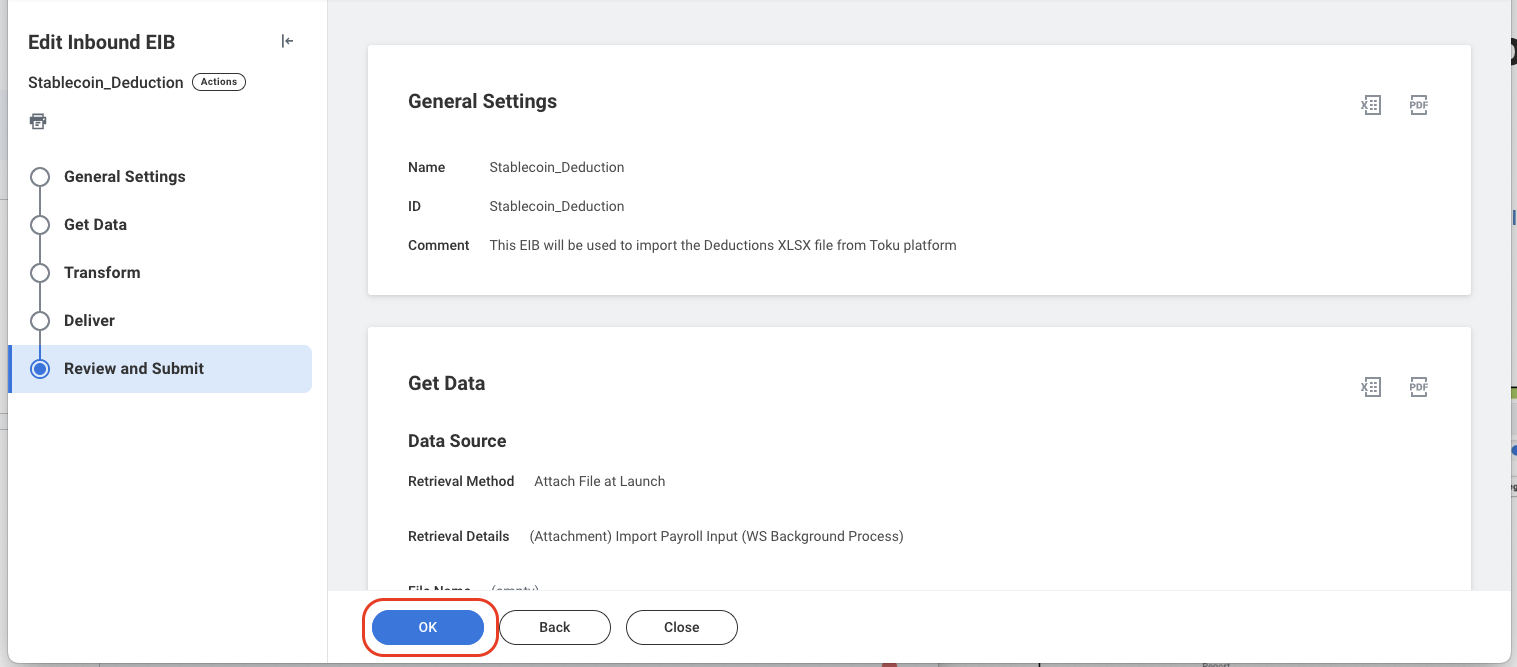The width and height of the screenshot is (1517, 667).
Task: Click the Edit Inbound EIB title
Action: tap(102, 42)
